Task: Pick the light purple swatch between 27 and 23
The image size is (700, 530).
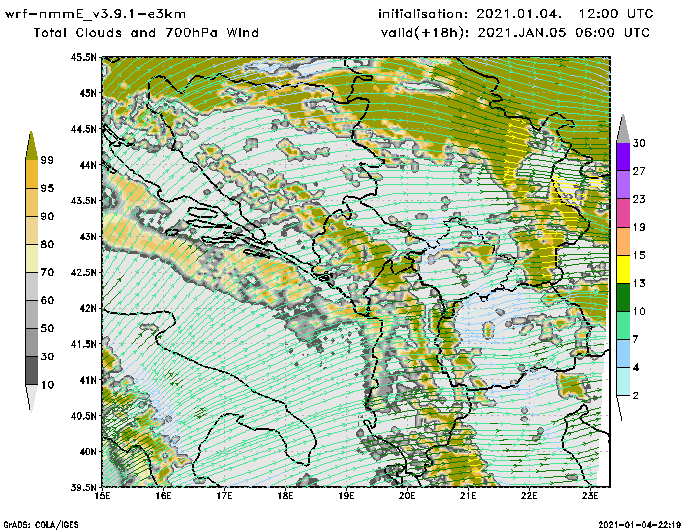Action: [623, 185]
